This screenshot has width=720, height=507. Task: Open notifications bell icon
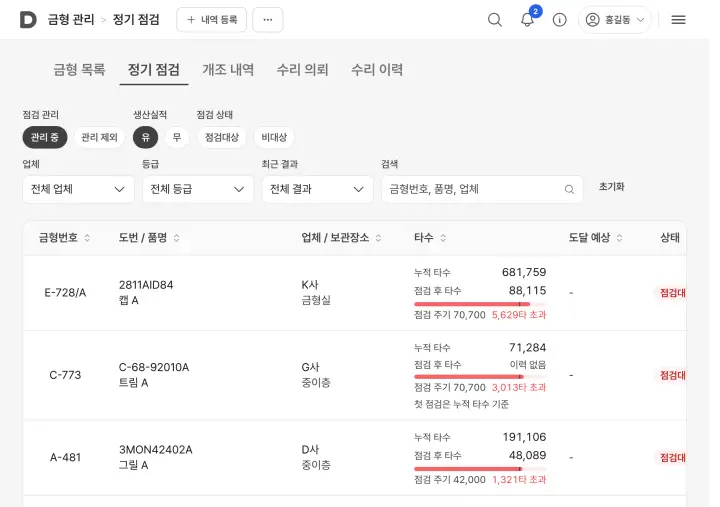[527, 20]
